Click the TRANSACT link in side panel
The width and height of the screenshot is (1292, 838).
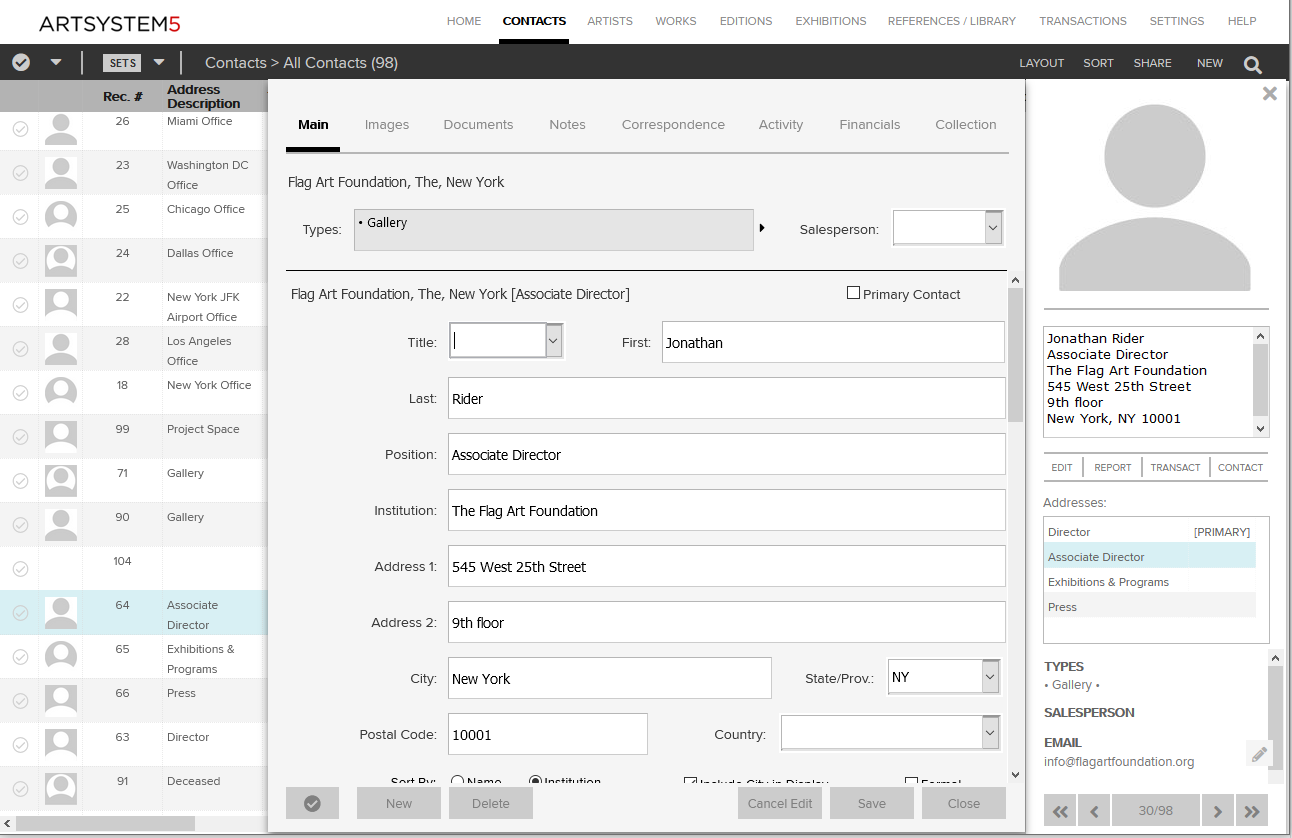point(1175,467)
